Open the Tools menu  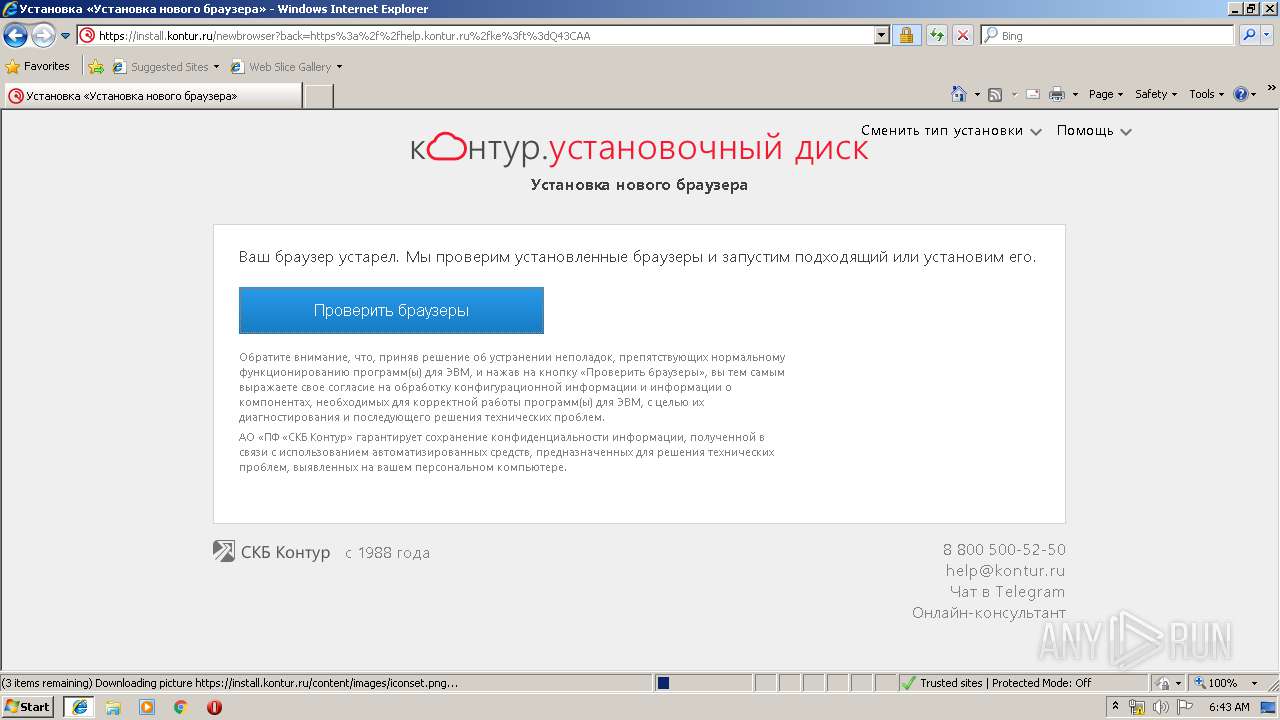1206,94
